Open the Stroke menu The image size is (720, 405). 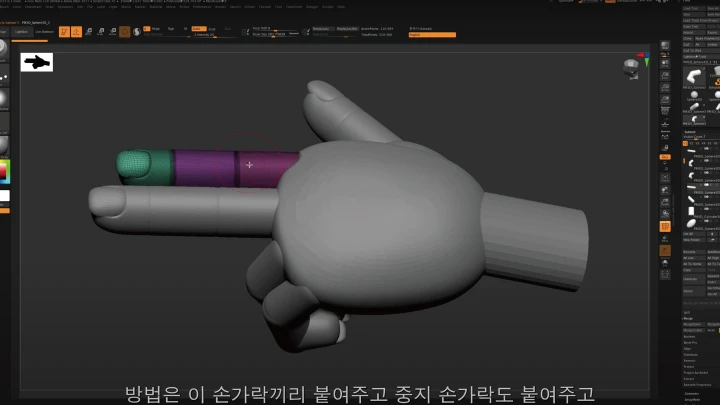pyautogui.click(x=250, y=7)
